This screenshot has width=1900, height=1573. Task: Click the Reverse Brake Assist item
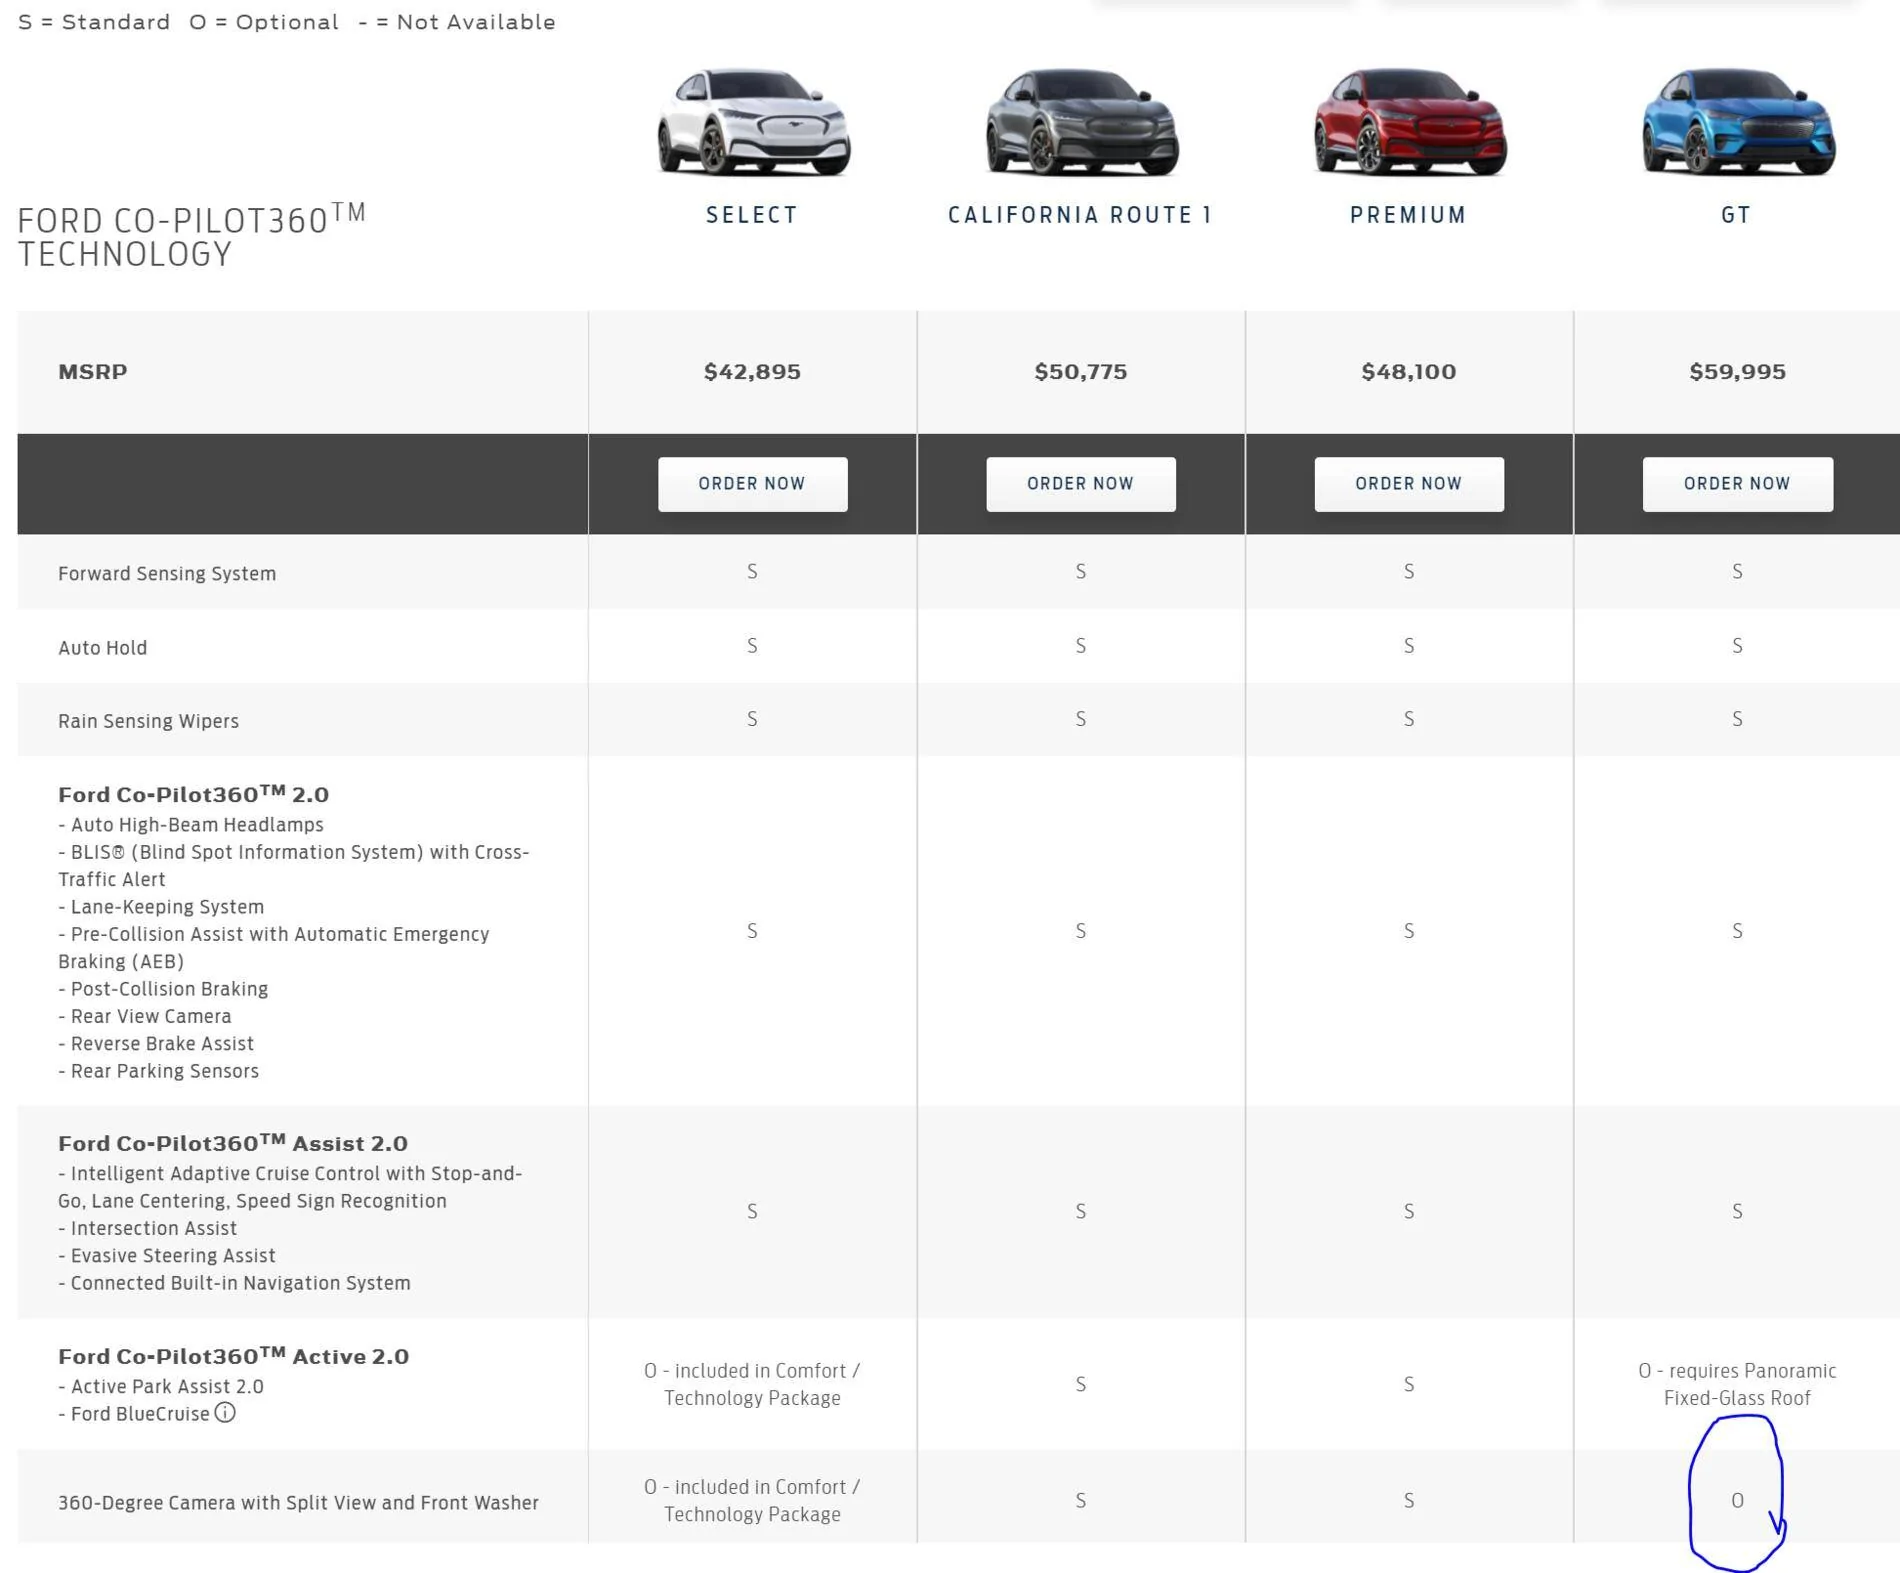tap(162, 1044)
